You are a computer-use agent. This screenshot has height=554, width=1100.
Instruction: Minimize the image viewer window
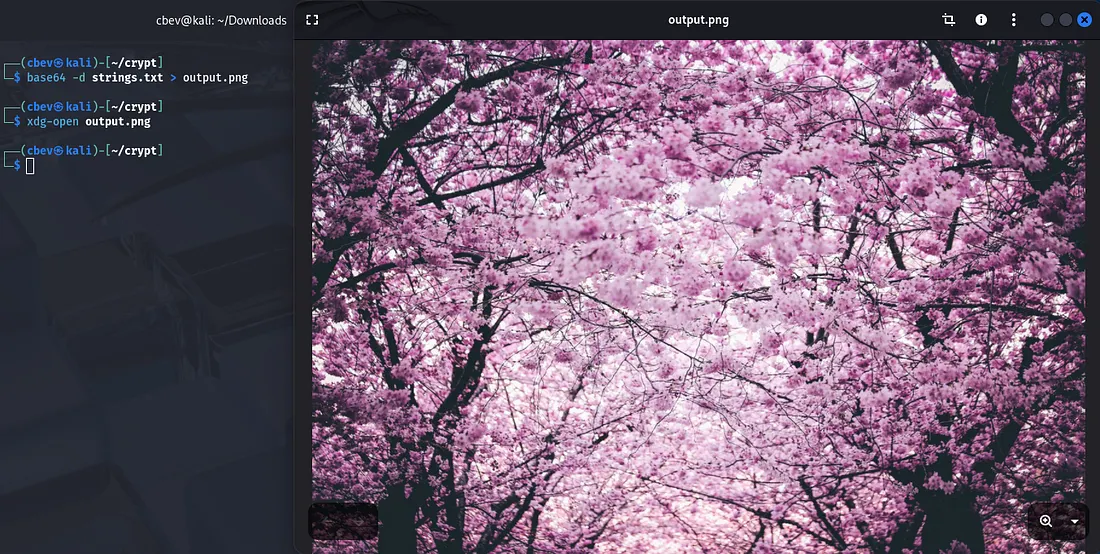click(1047, 20)
